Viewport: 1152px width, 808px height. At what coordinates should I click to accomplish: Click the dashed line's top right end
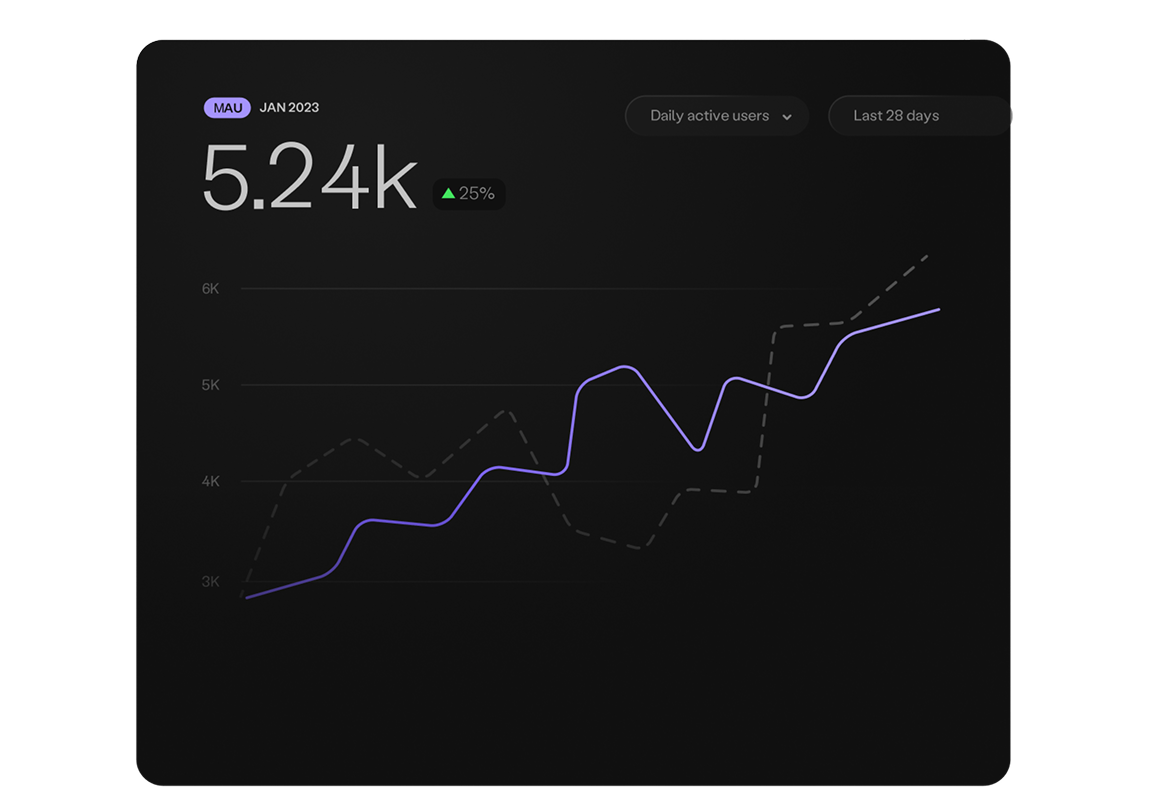coord(928,255)
